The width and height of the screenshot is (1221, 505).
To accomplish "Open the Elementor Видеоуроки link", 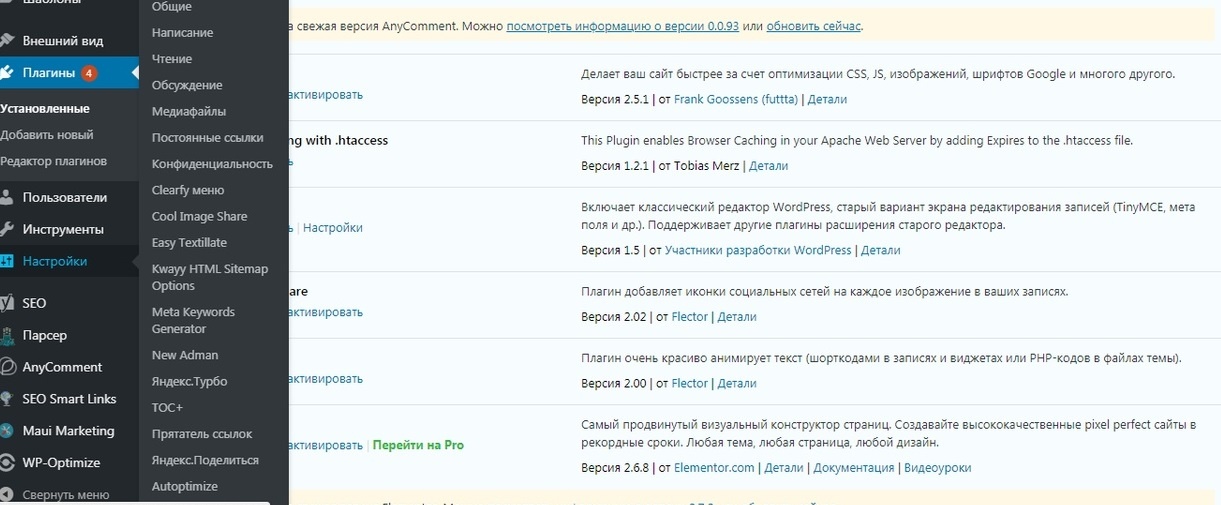I will [938, 468].
